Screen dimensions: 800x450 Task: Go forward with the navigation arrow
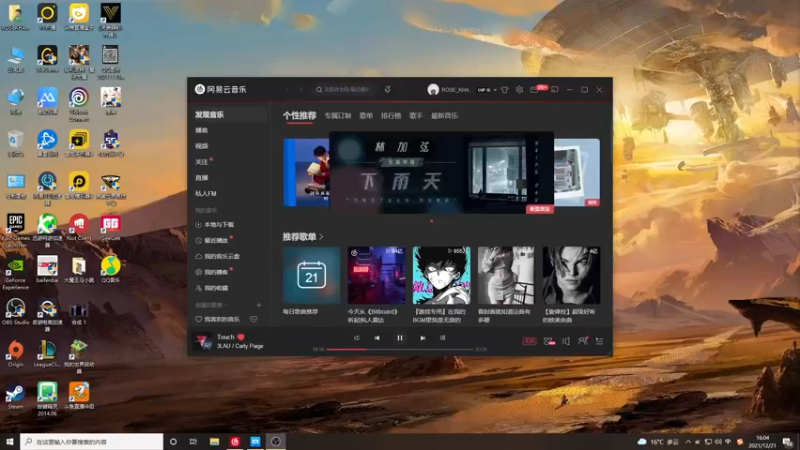tap(301, 89)
